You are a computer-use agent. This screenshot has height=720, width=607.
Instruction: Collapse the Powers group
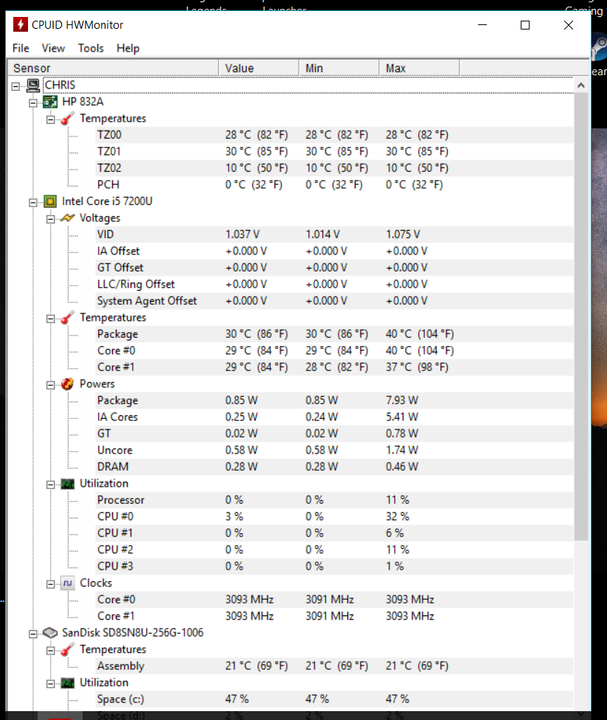coord(51,384)
